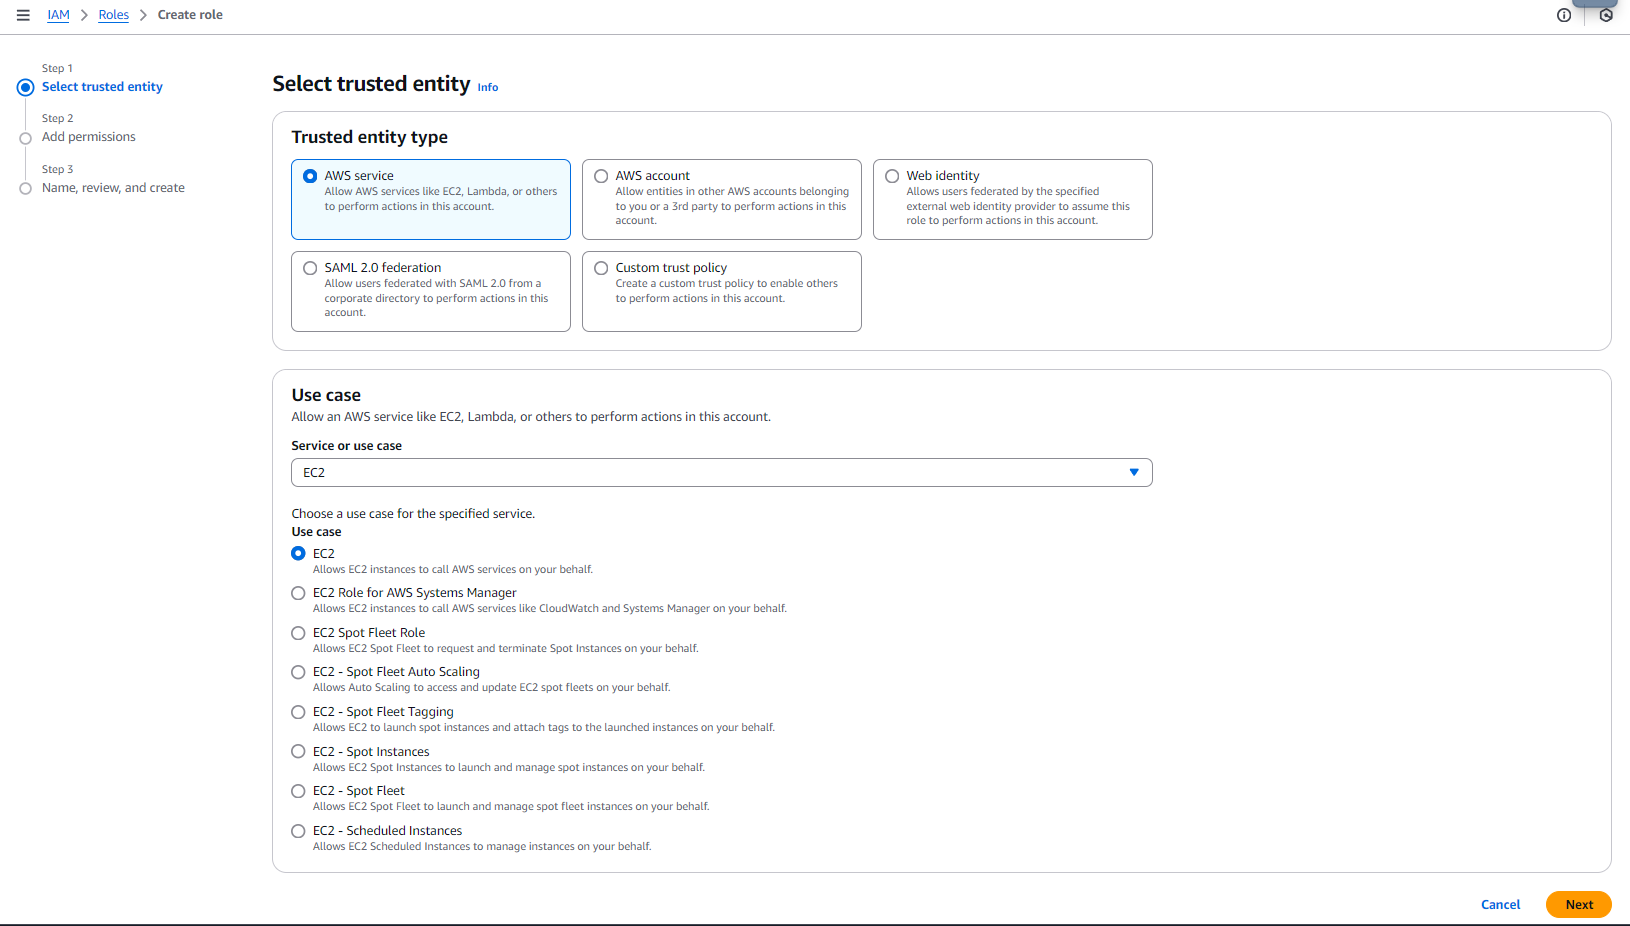Choose Web identity trusted entity
The image size is (1630, 926).
[1013, 199]
